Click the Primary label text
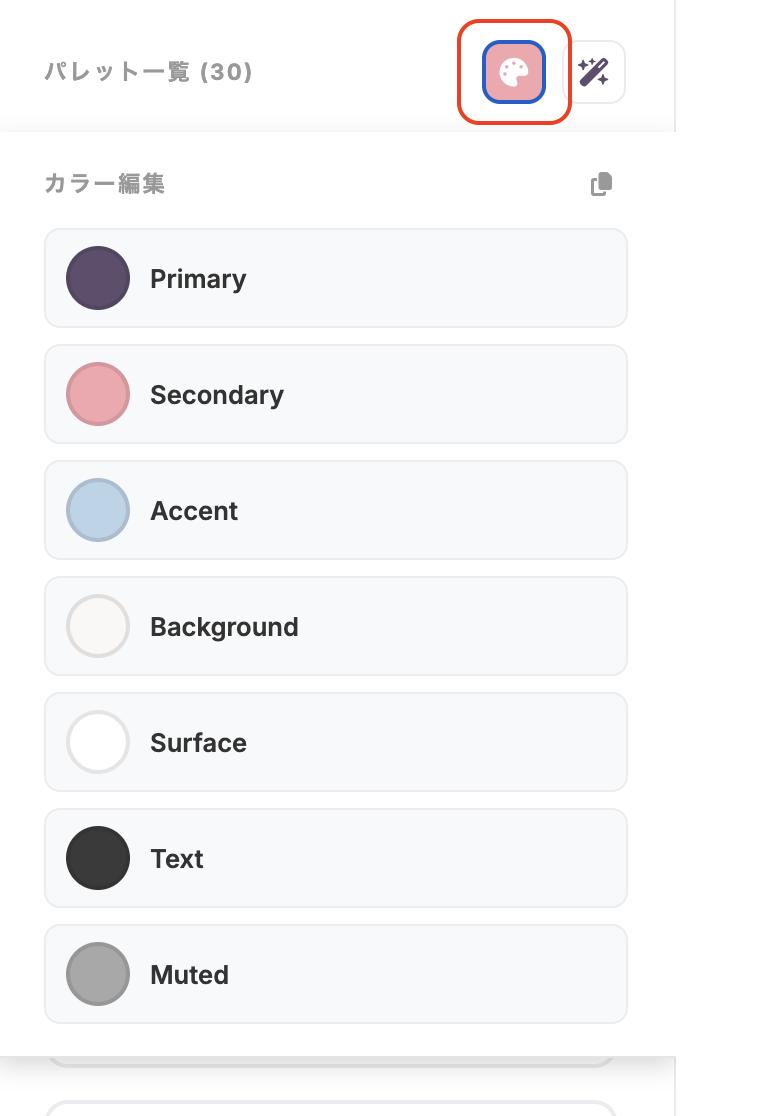Viewport: 758px width, 1116px height. pyautogui.click(x=198, y=279)
